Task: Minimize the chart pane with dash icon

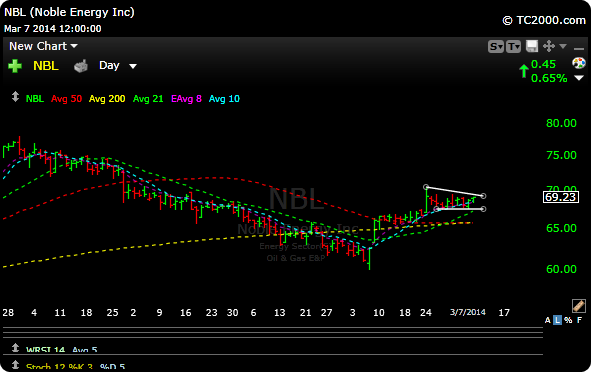Action: coord(579,48)
